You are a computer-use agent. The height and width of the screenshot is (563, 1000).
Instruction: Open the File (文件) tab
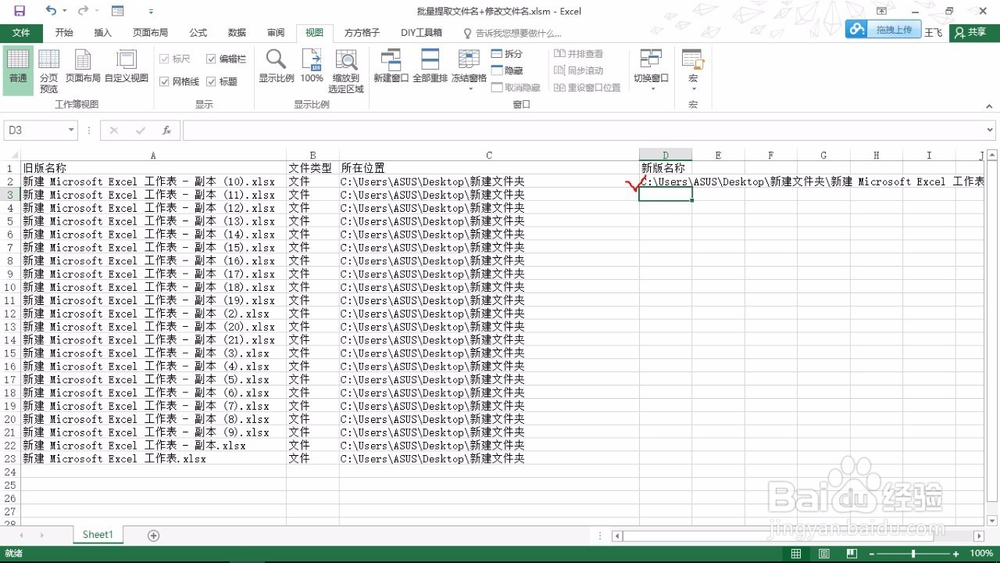pos(21,33)
